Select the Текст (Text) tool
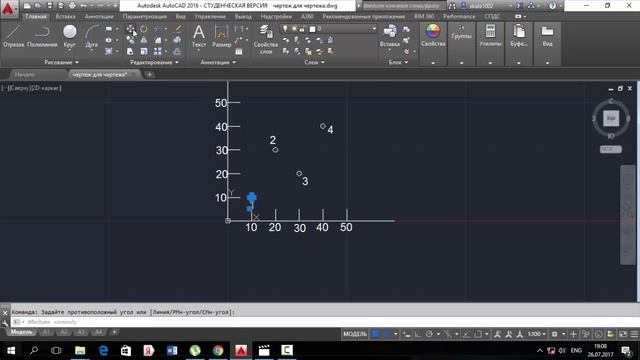The image size is (640, 360). (199, 36)
